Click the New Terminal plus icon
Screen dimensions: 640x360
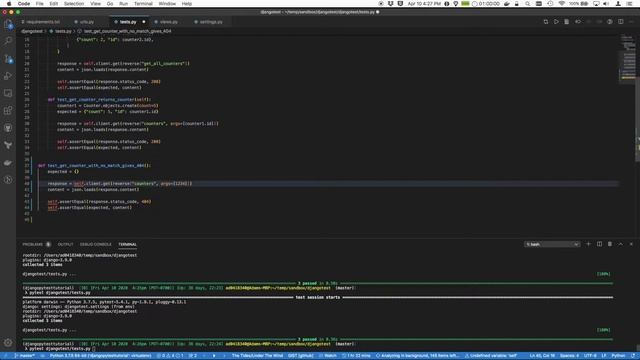[x=588, y=244]
